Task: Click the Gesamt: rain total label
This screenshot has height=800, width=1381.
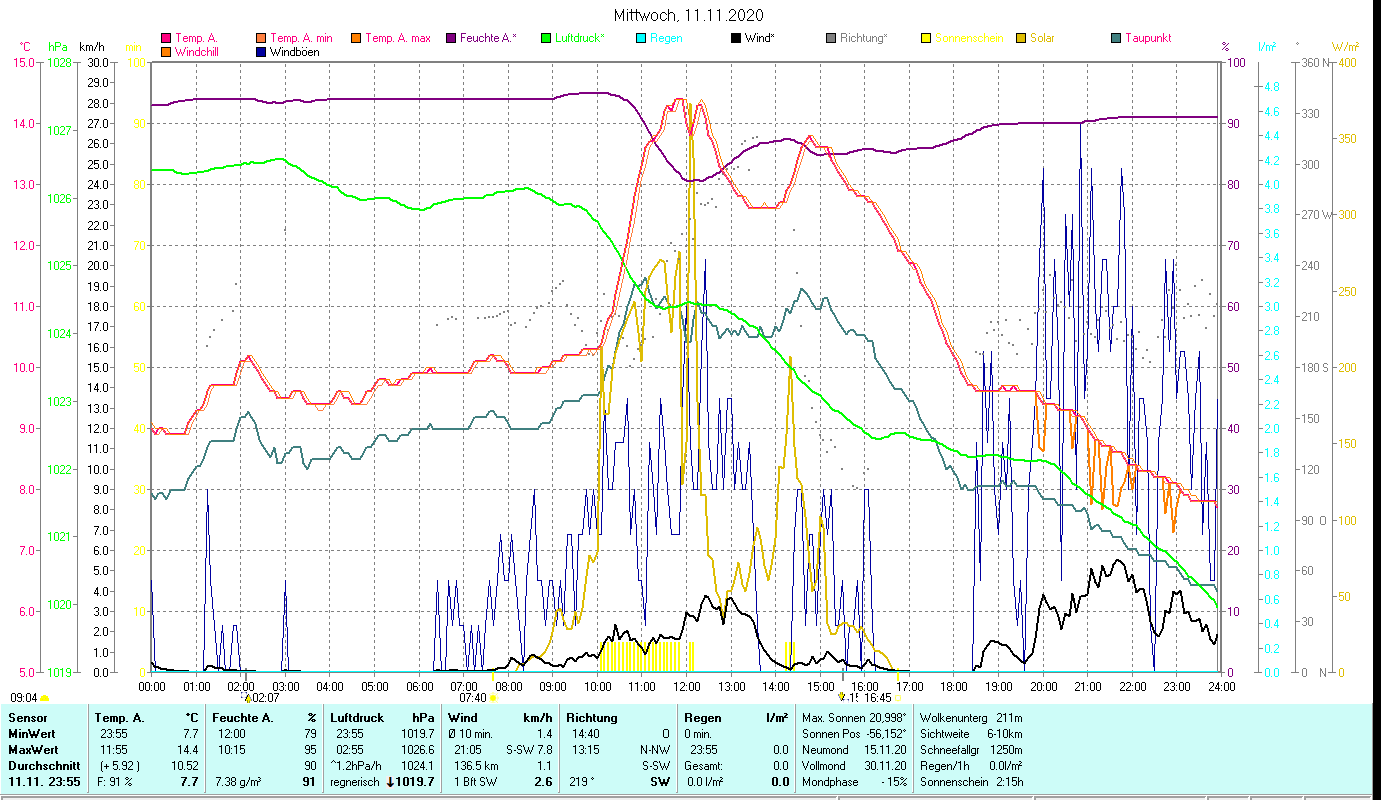Action: click(x=703, y=766)
